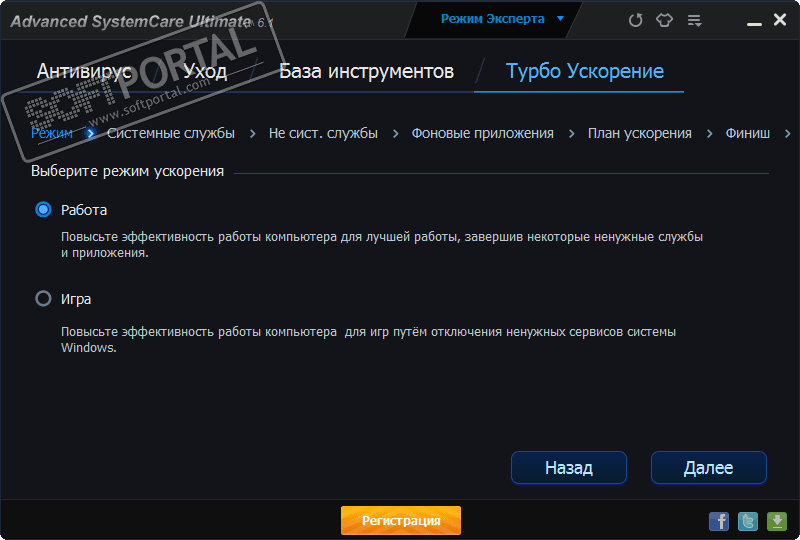Go to the Режим step

pyautogui.click(x=52, y=133)
